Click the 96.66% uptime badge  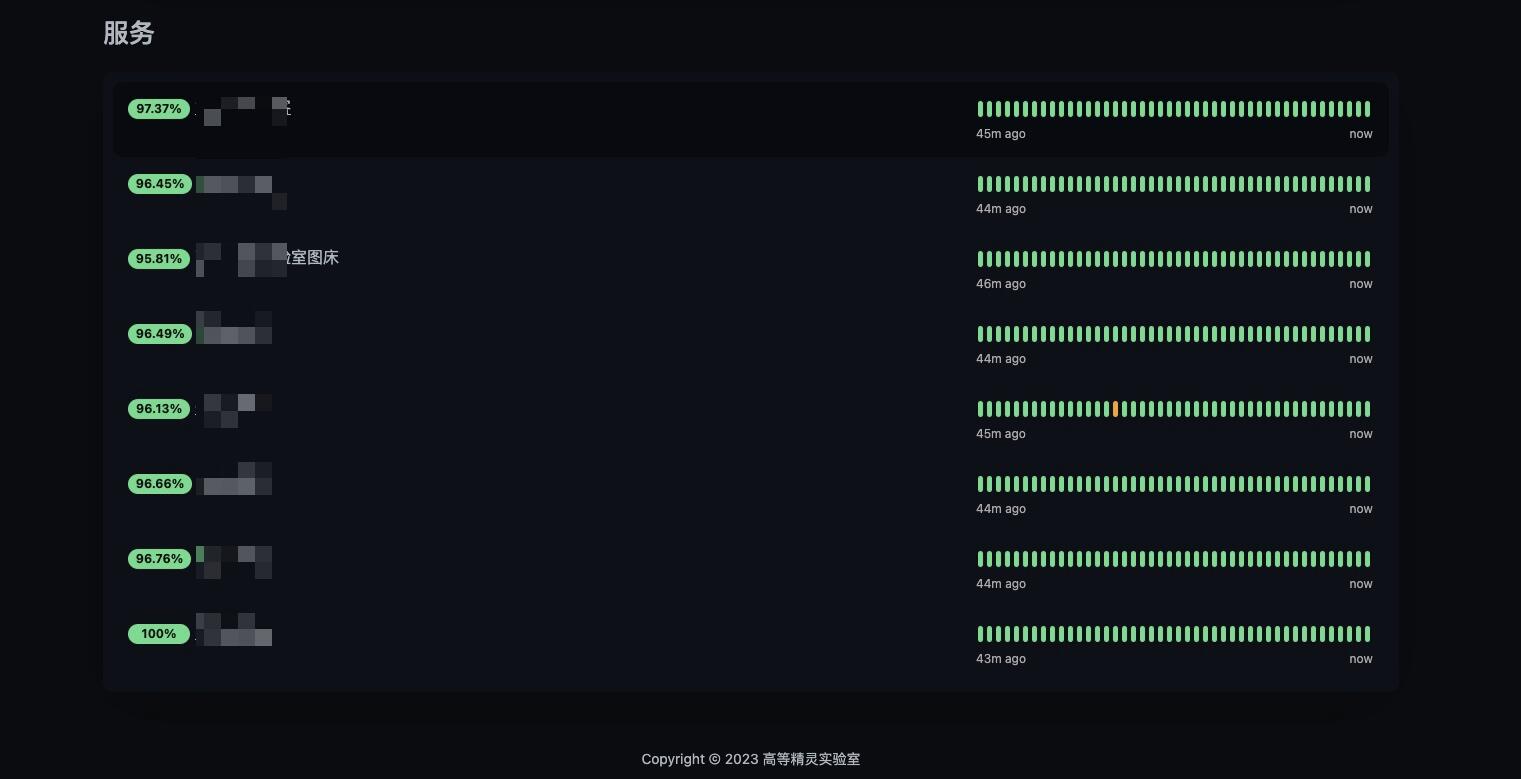click(159, 484)
